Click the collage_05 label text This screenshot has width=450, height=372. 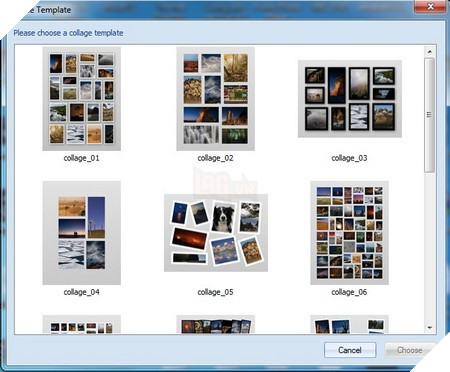click(215, 292)
